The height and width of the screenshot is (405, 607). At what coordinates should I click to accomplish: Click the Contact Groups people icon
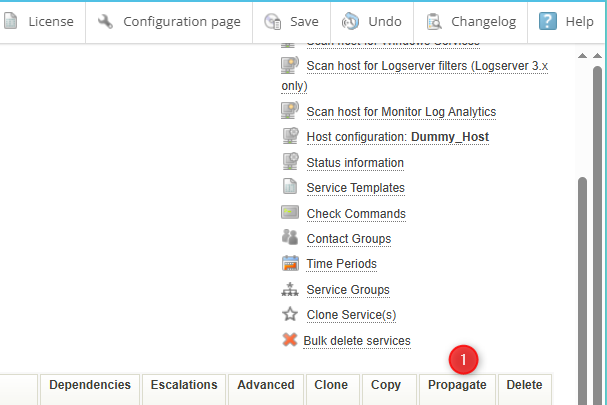click(x=290, y=238)
